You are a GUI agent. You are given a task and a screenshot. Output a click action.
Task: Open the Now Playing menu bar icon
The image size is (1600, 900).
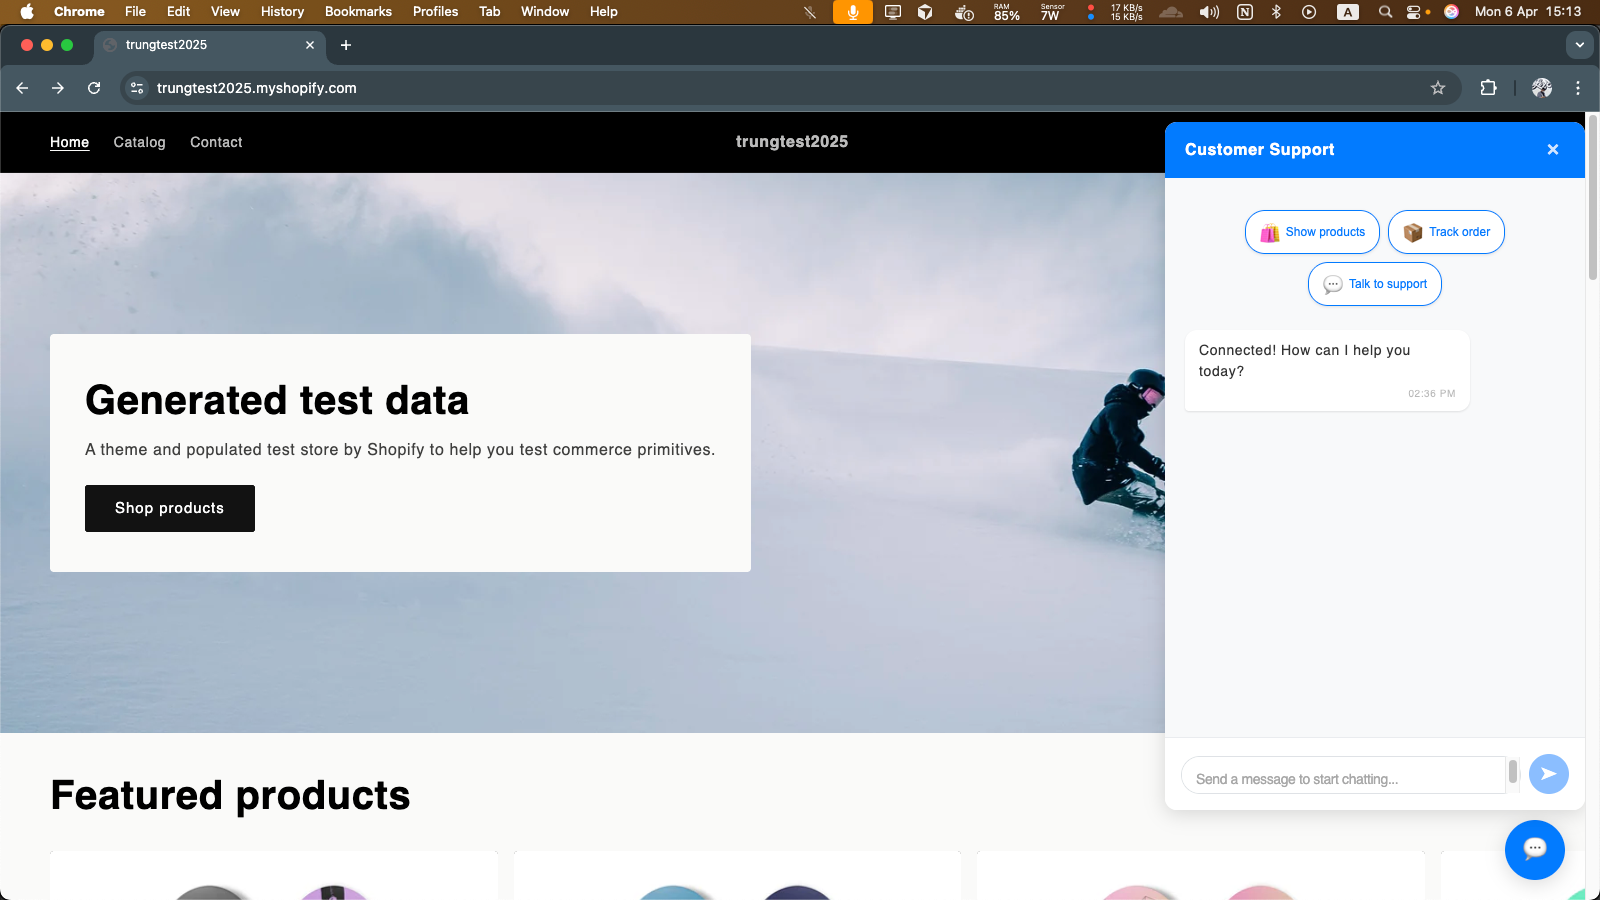tap(1309, 12)
